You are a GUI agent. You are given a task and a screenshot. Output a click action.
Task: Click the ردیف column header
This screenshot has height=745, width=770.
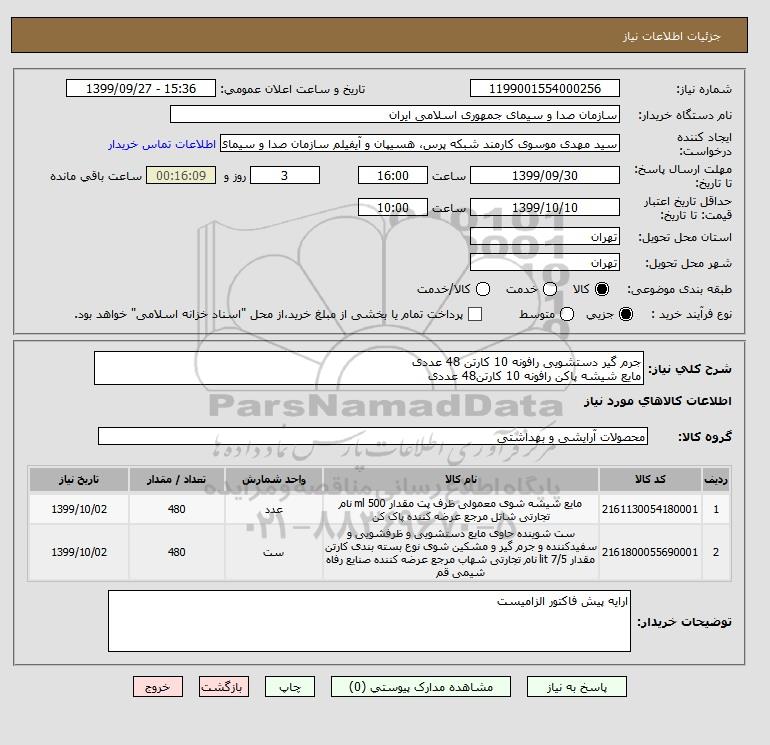(716, 479)
